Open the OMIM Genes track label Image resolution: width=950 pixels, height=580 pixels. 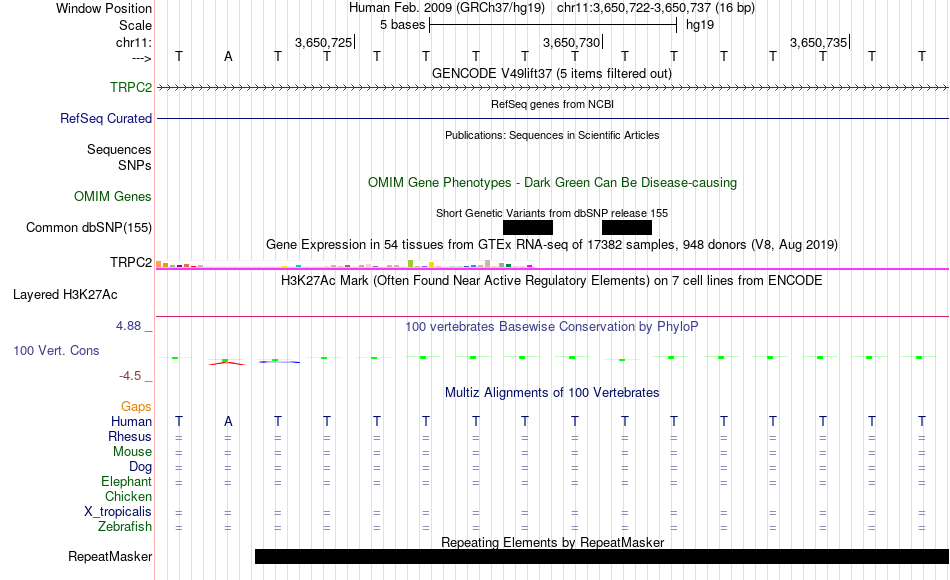click(x=113, y=196)
